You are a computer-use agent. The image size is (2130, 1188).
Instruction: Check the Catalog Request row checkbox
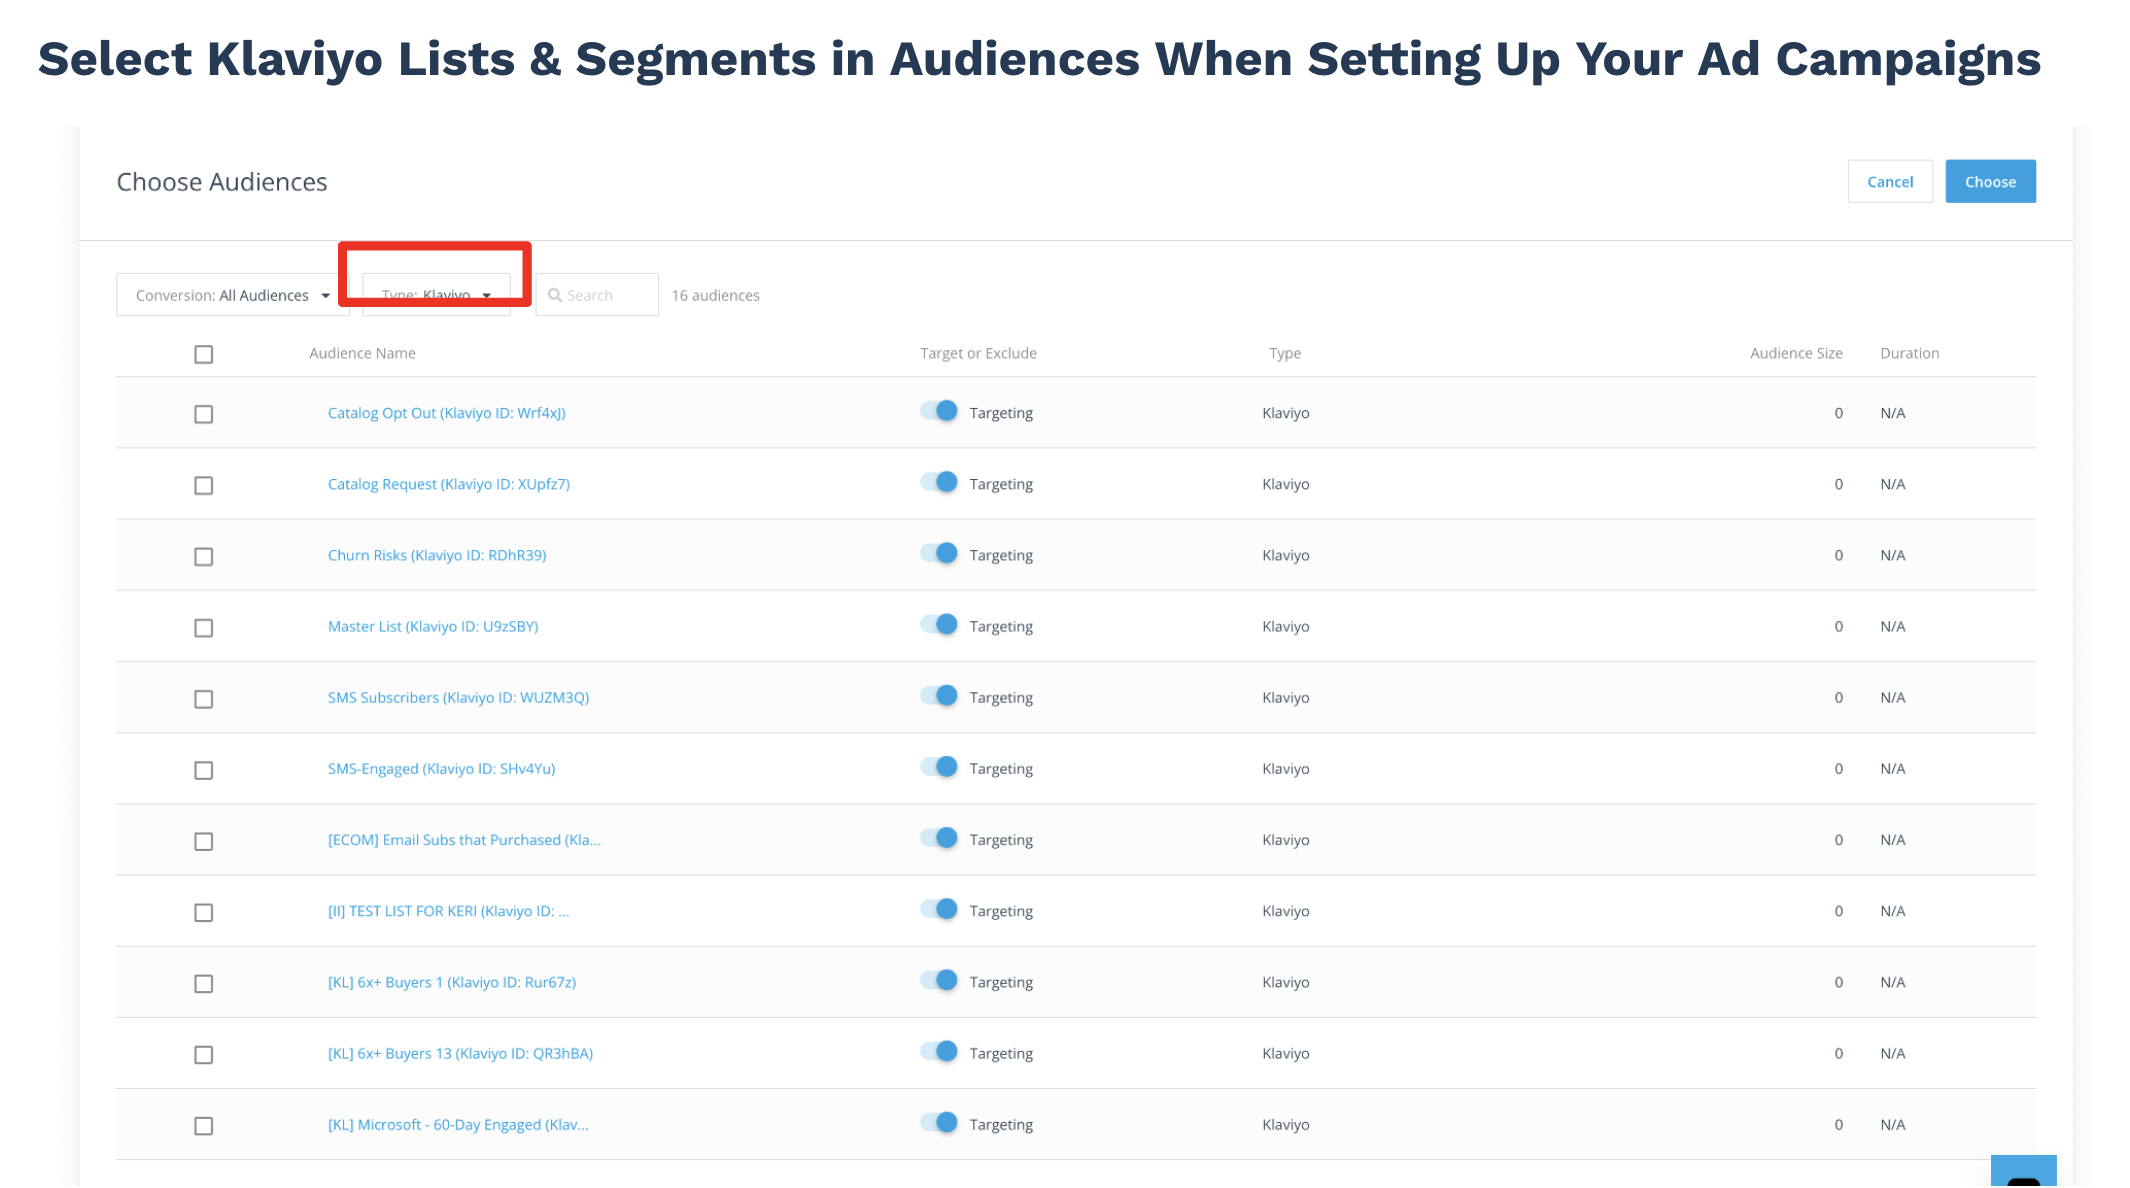(x=204, y=485)
